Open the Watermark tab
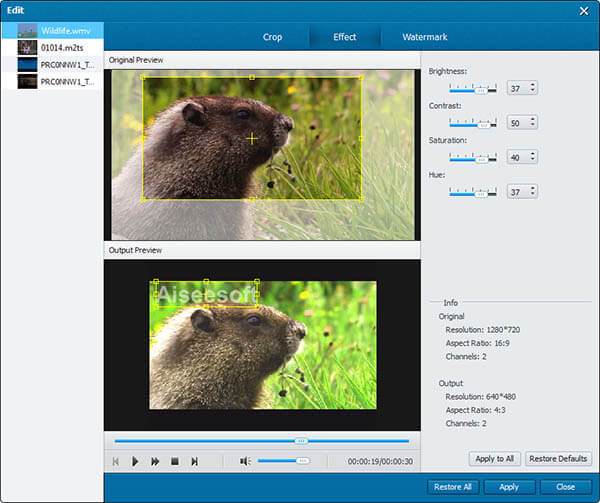 [425, 37]
